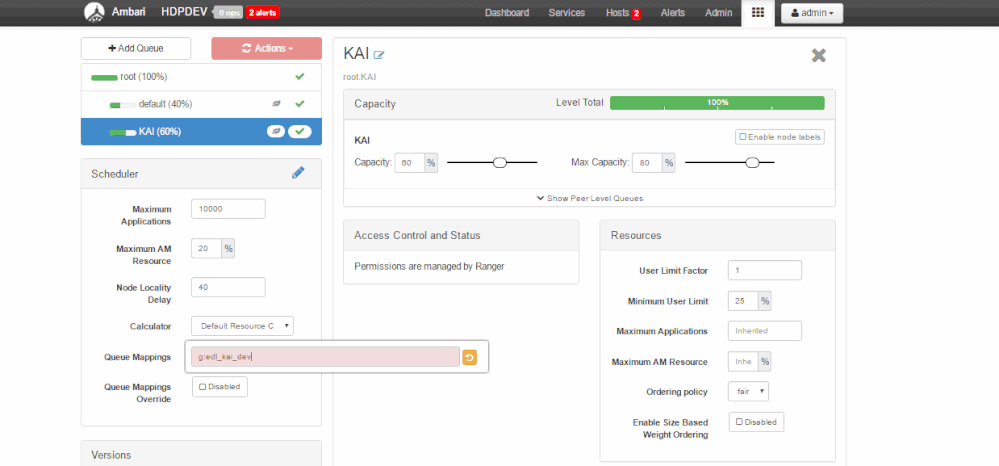The image size is (999, 466).
Task: Click the Max Capacity percent field
Action: tap(647, 163)
